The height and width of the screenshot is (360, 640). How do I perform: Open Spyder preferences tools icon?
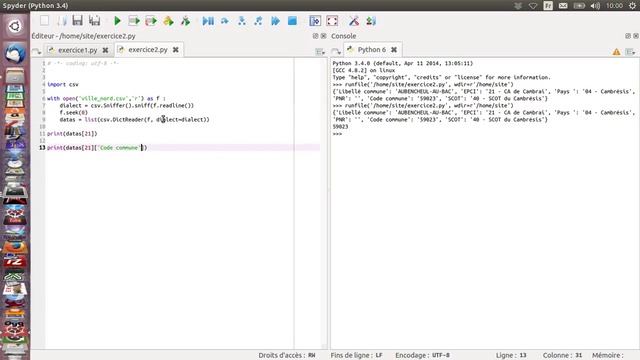point(354,21)
